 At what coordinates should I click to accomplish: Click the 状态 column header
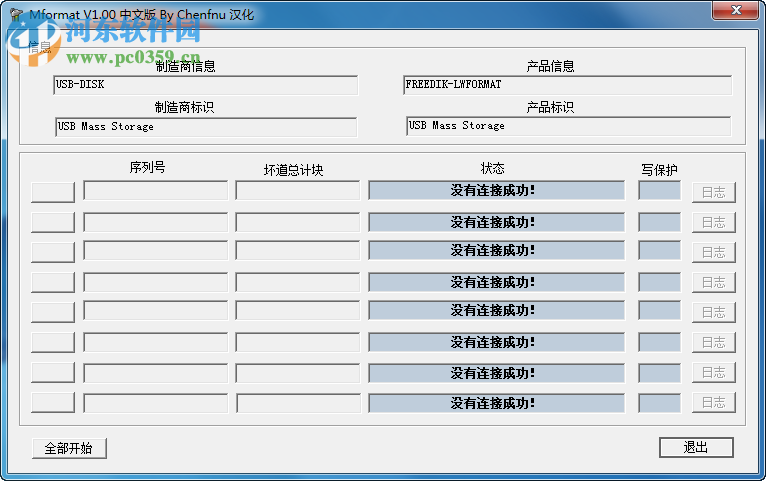click(492, 168)
